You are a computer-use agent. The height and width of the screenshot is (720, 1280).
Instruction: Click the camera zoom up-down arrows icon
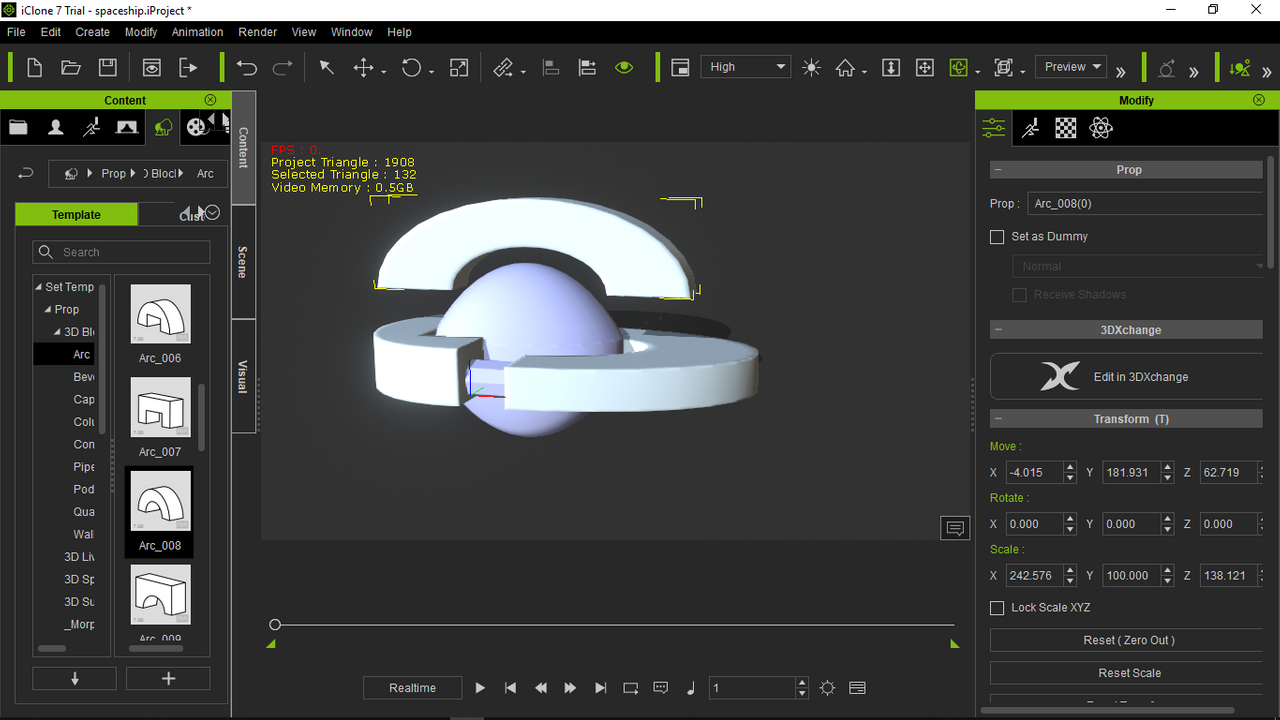click(x=891, y=68)
